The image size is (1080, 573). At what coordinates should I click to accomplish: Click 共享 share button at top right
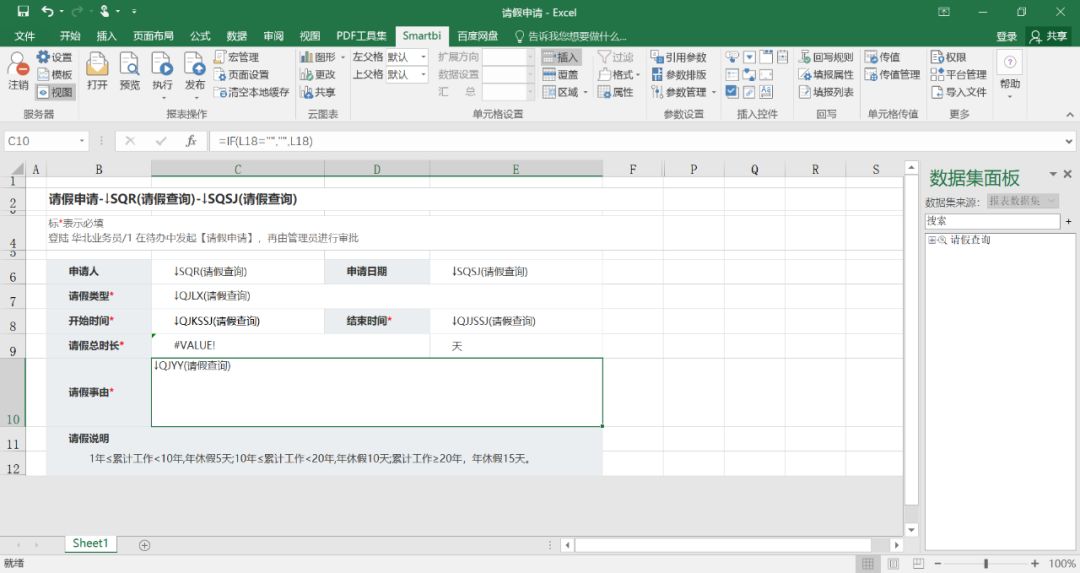click(x=1049, y=35)
